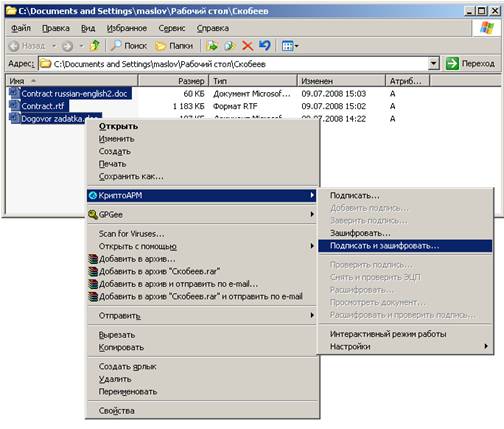
Task: Expand the GPGee submenu
Action: click(202, 214)
